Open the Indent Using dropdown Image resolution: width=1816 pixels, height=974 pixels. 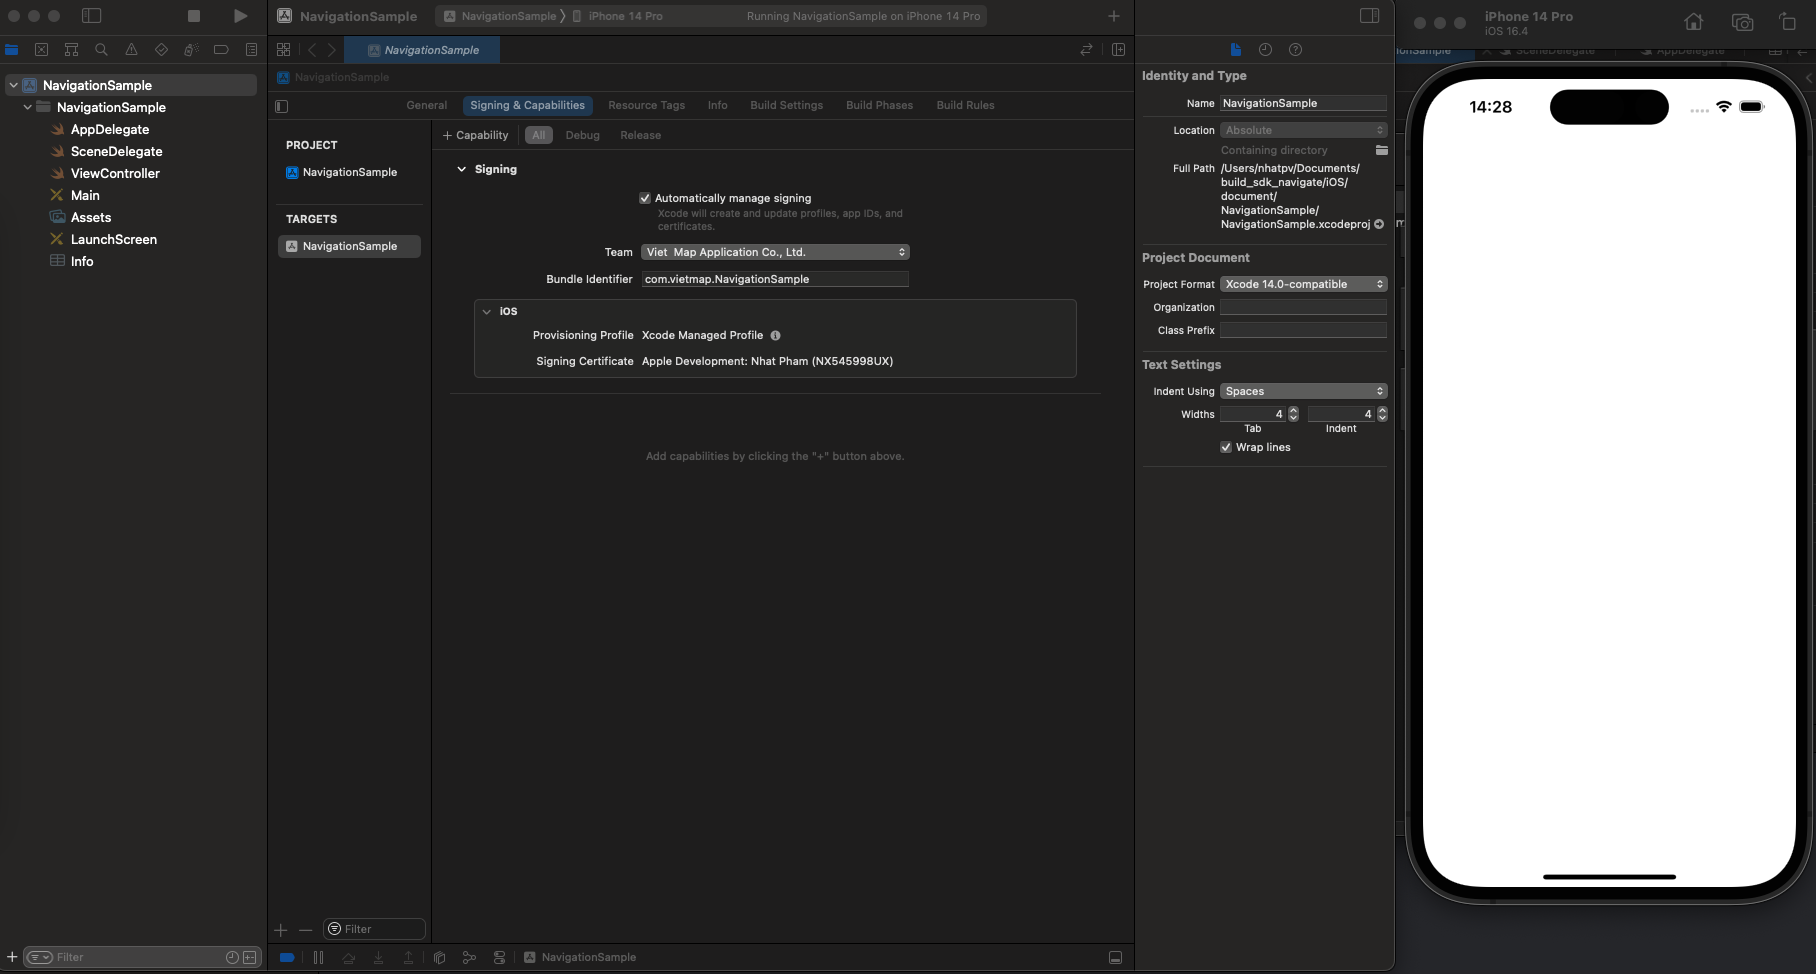[1303, 391]
